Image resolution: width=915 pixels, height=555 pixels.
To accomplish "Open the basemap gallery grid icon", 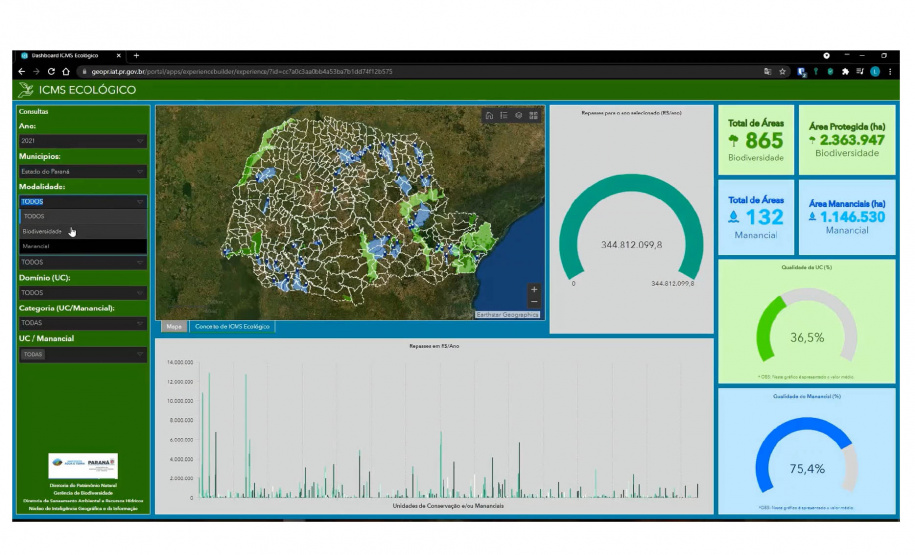I will click(x=534, y=116).
